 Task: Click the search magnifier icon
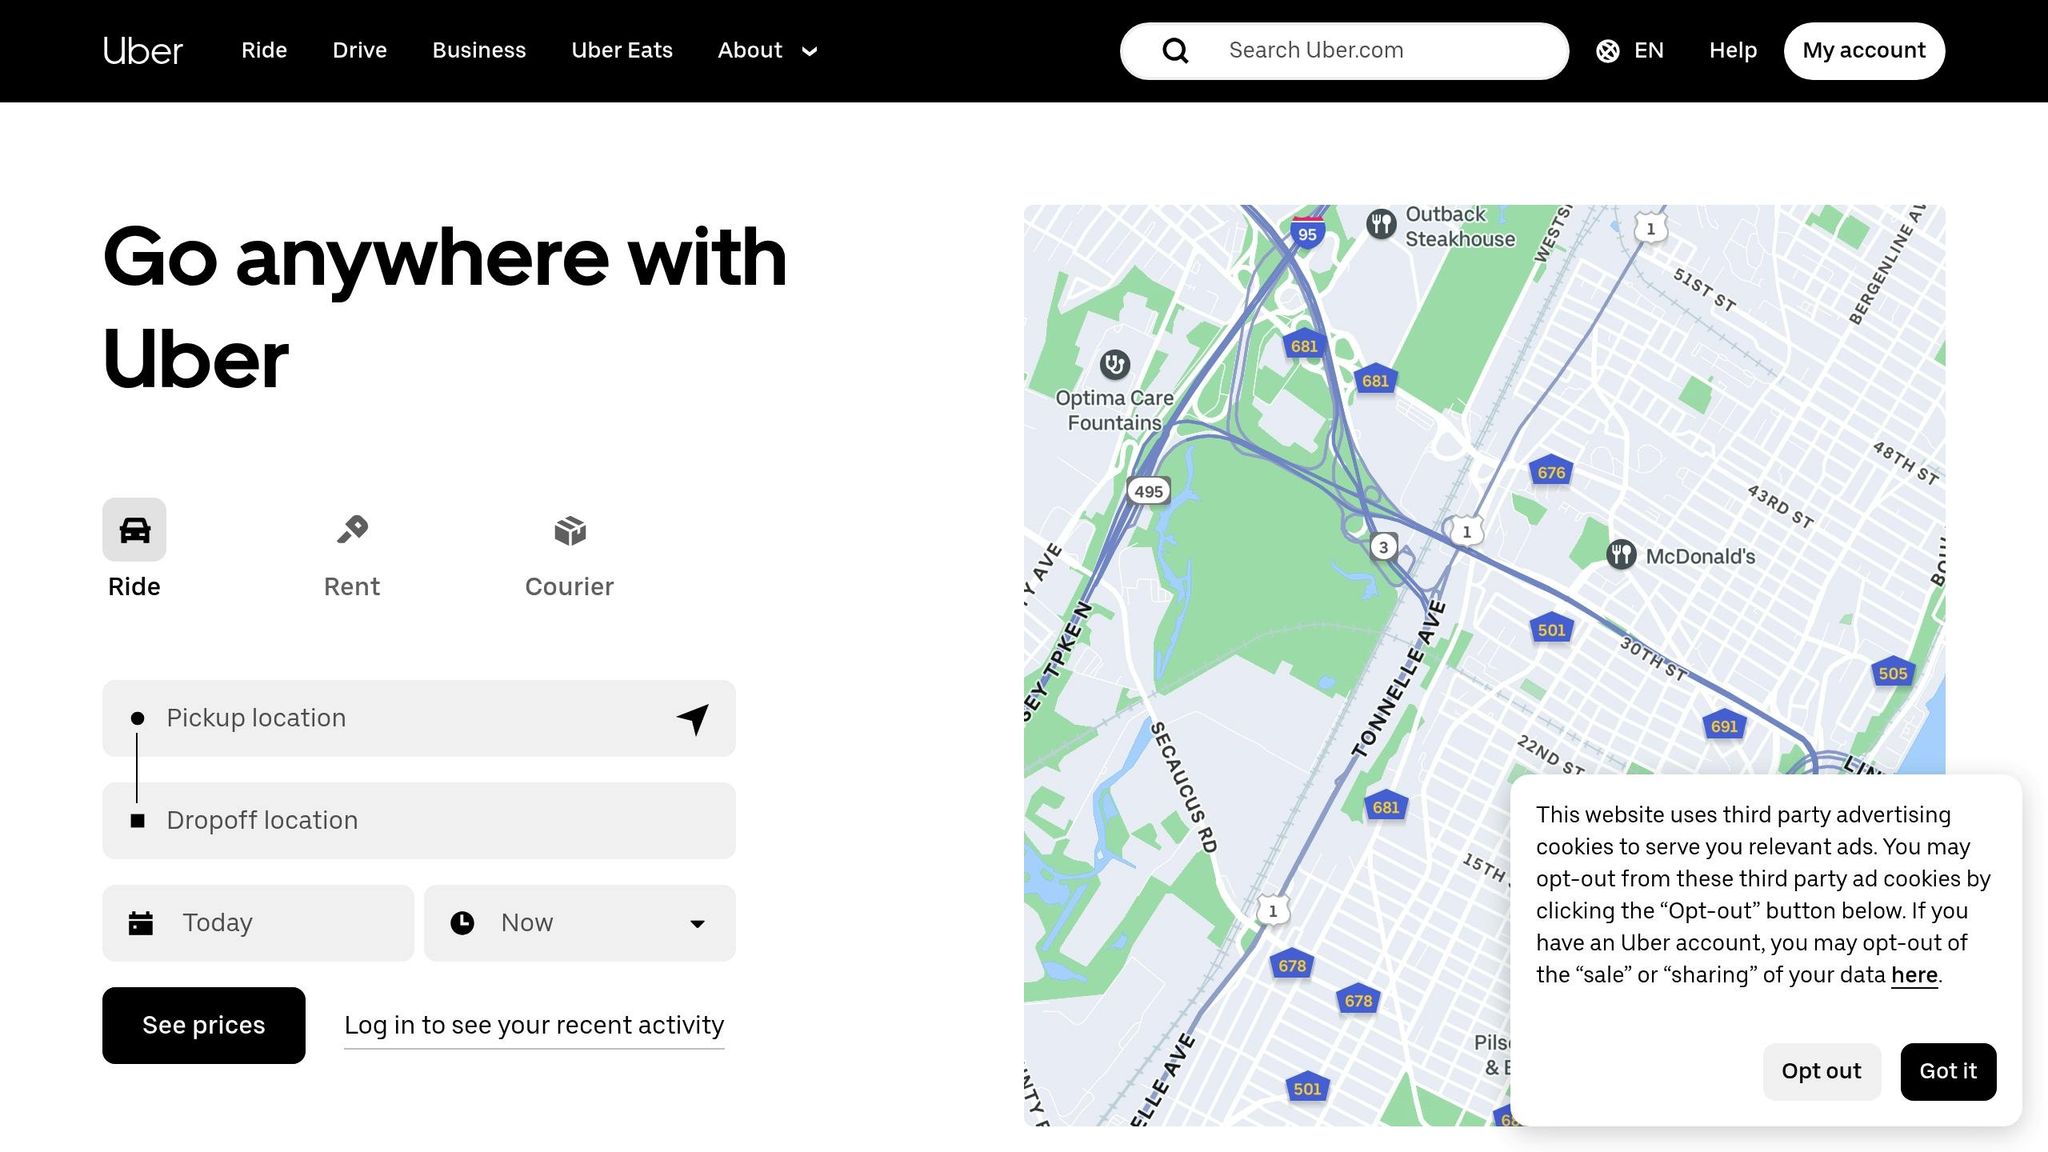pyautogui.click(x=1175, y=51)
